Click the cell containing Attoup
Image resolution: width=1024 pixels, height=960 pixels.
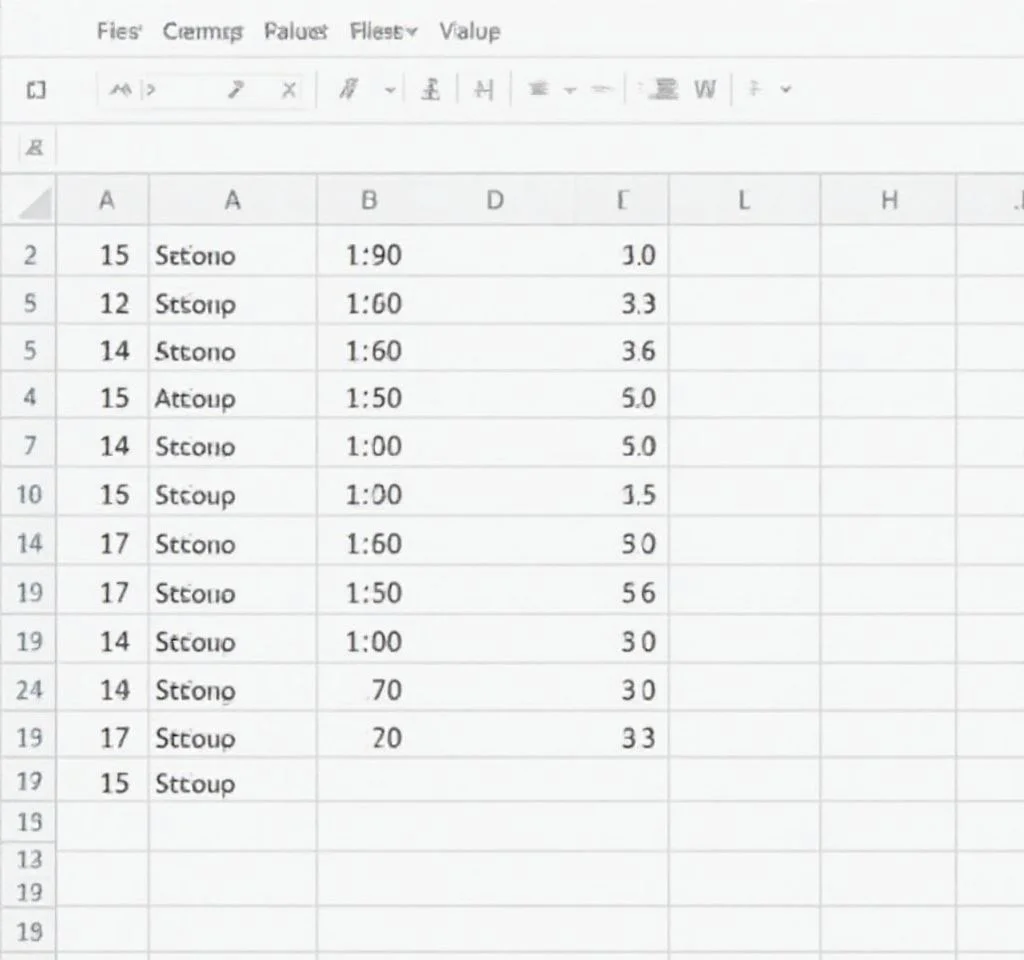pyautogui.click(x=232, y=399)
